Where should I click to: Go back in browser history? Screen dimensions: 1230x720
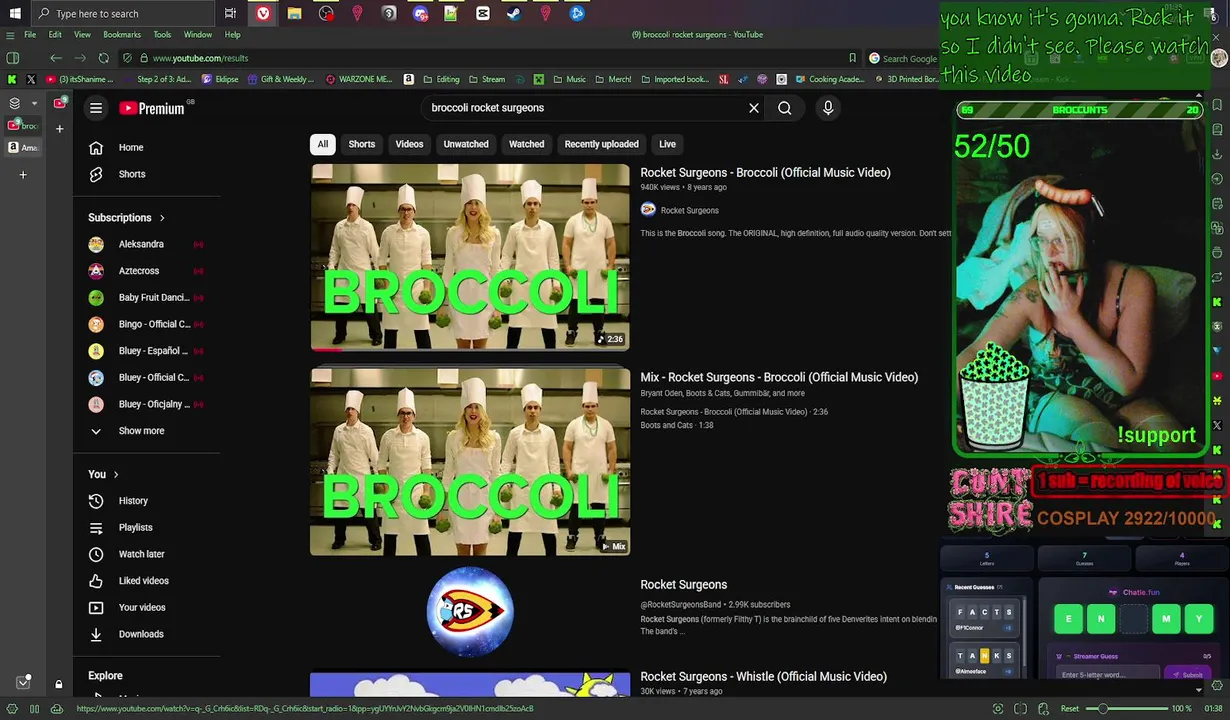[x=56, y=58]
